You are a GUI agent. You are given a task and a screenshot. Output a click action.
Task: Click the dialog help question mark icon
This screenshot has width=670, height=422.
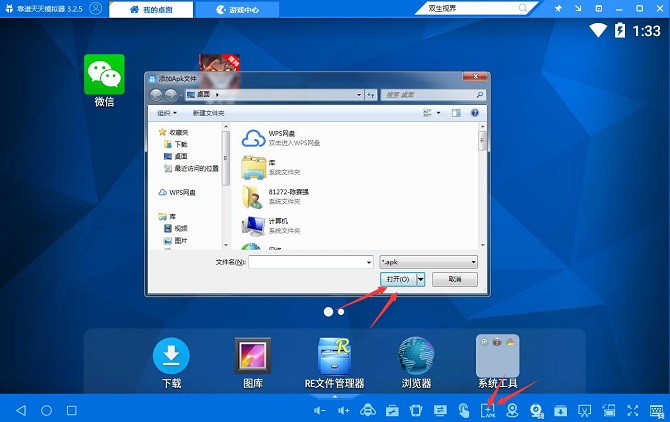coord(474,113)
